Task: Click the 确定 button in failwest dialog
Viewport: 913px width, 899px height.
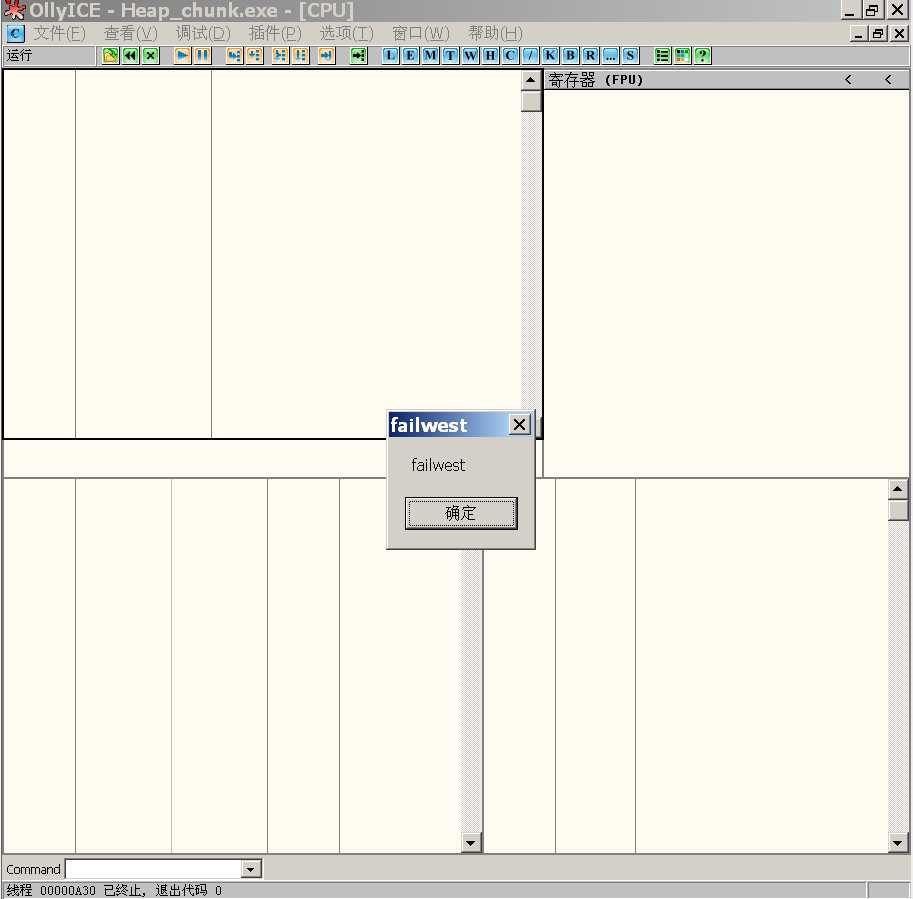Action: click(461, 513)
